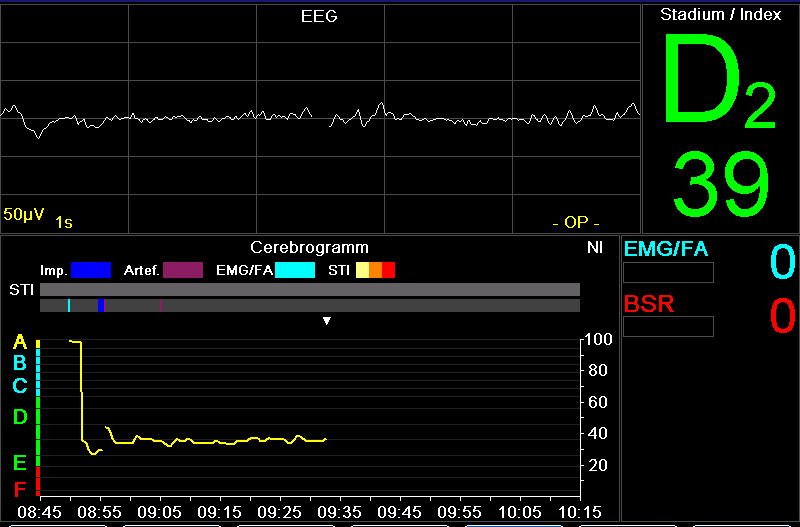Click the Cerebrogramm panel title
This screenshot has height=527, width=800.
tap(309, 247)
